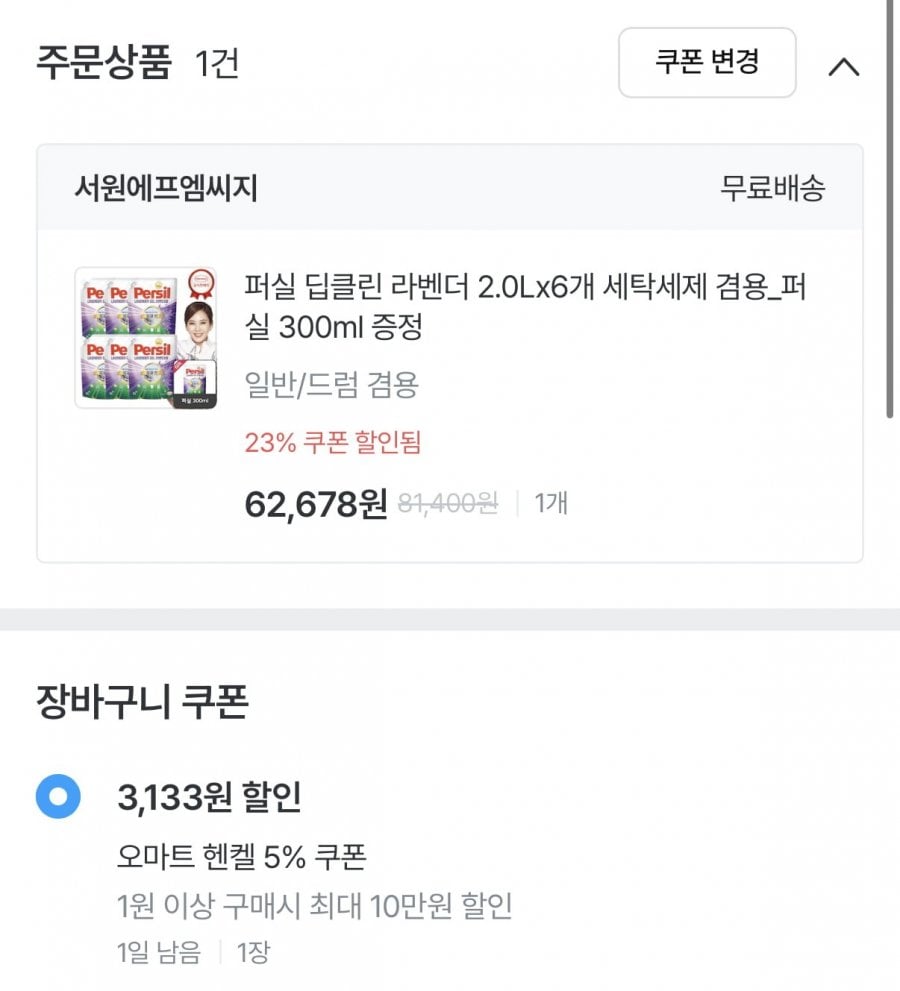This screenshot has width=900, height=991.
Task: Click the 1개 quantity label
Action: 551,504
